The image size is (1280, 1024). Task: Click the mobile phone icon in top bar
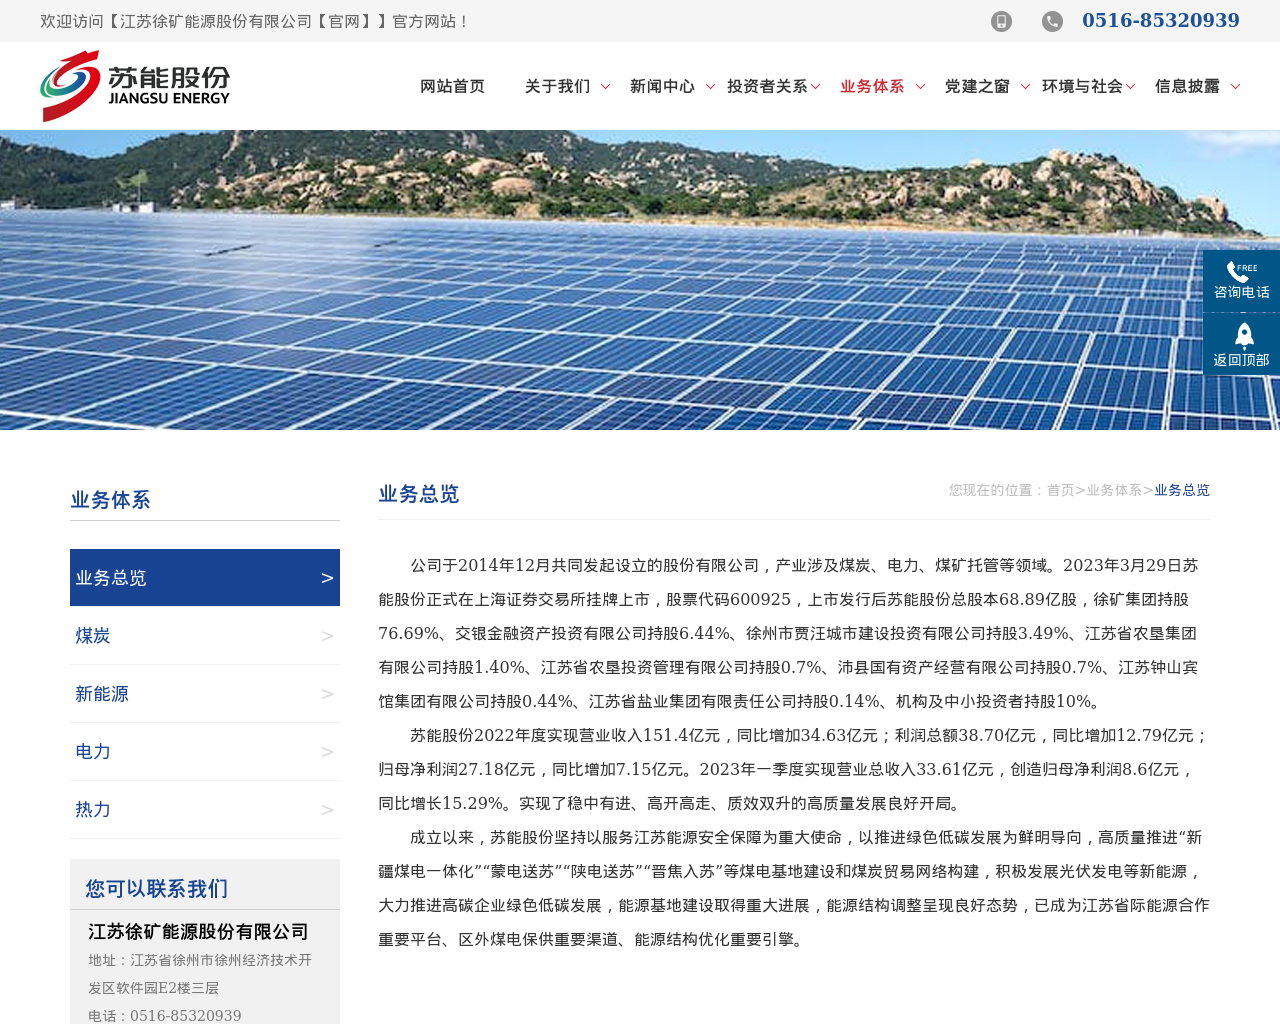click(1001, 21)
